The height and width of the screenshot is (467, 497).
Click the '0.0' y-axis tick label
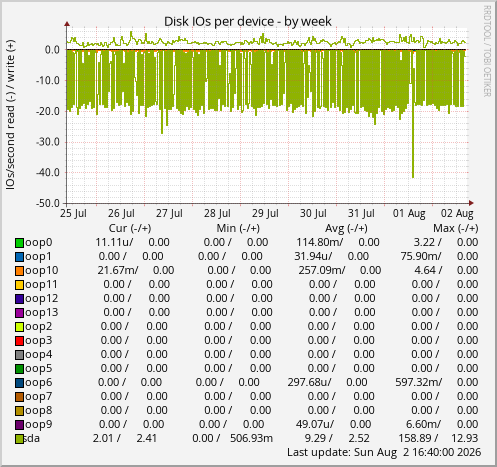coord(52,50)
